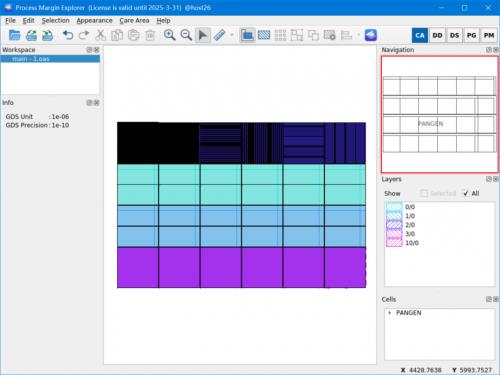Switch to the PG mode button
The image size is (500, 375).
[x=471, y=35]
